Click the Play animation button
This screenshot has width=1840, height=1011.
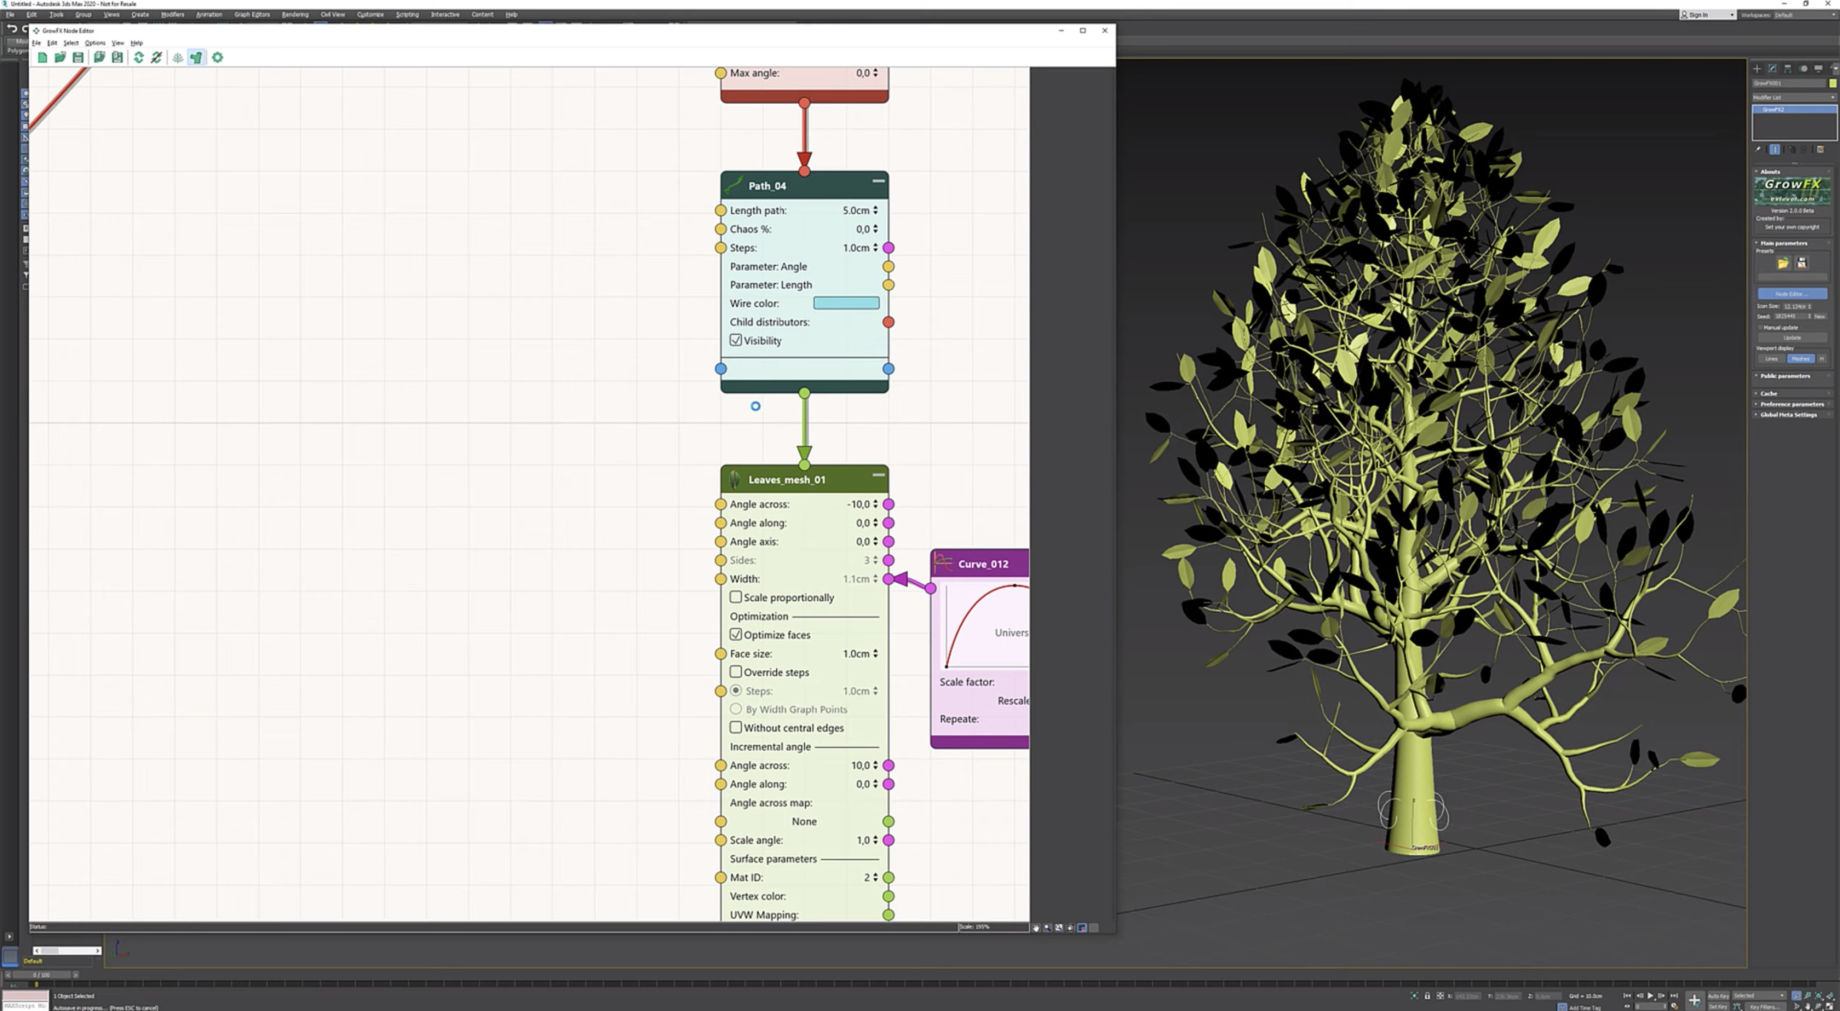(1650, 996)
